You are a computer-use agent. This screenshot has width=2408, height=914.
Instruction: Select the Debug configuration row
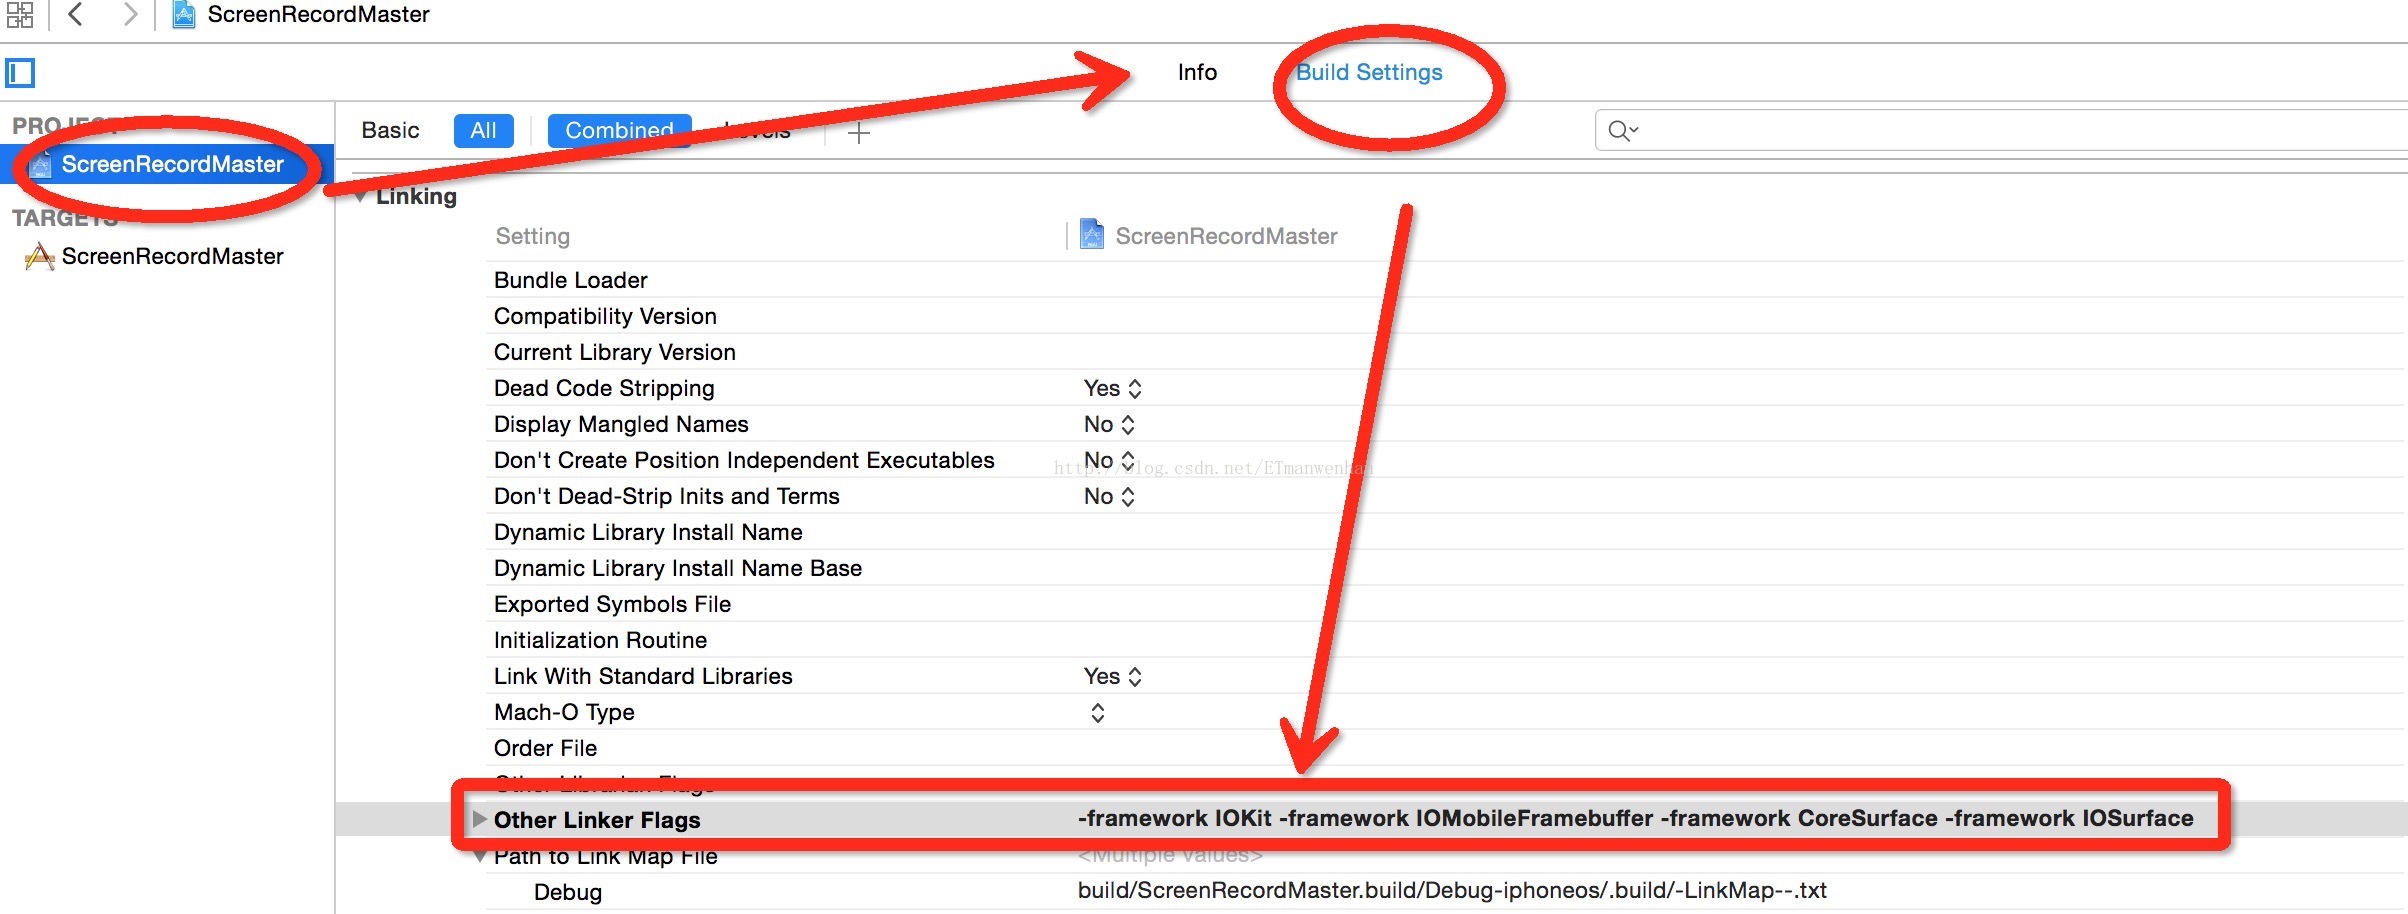568,892
